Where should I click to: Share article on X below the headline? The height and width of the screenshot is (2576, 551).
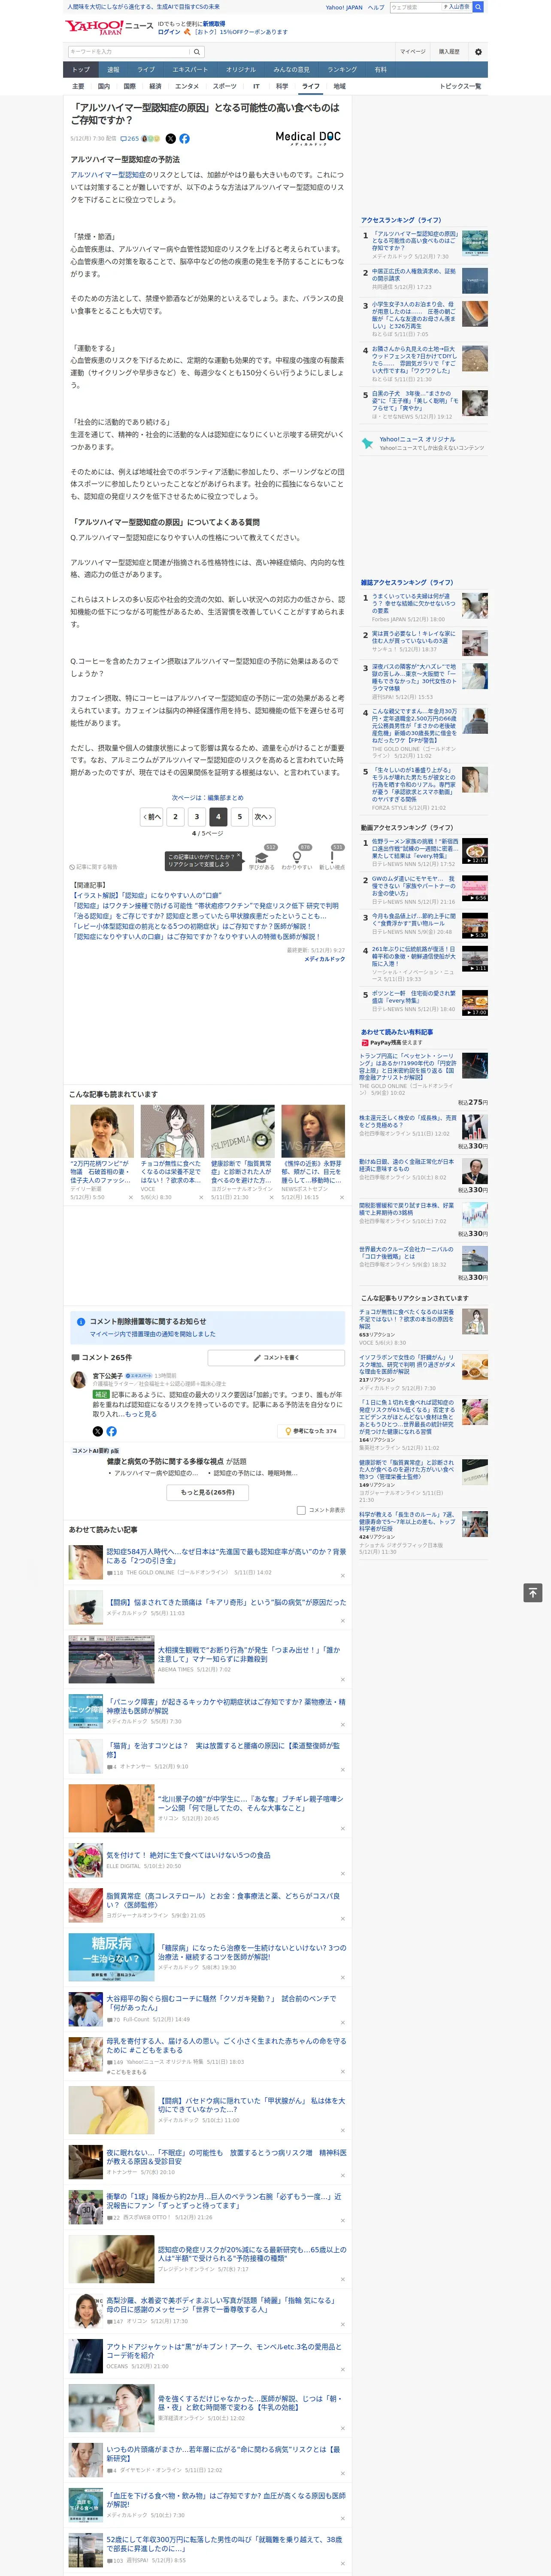click(170, 139)
